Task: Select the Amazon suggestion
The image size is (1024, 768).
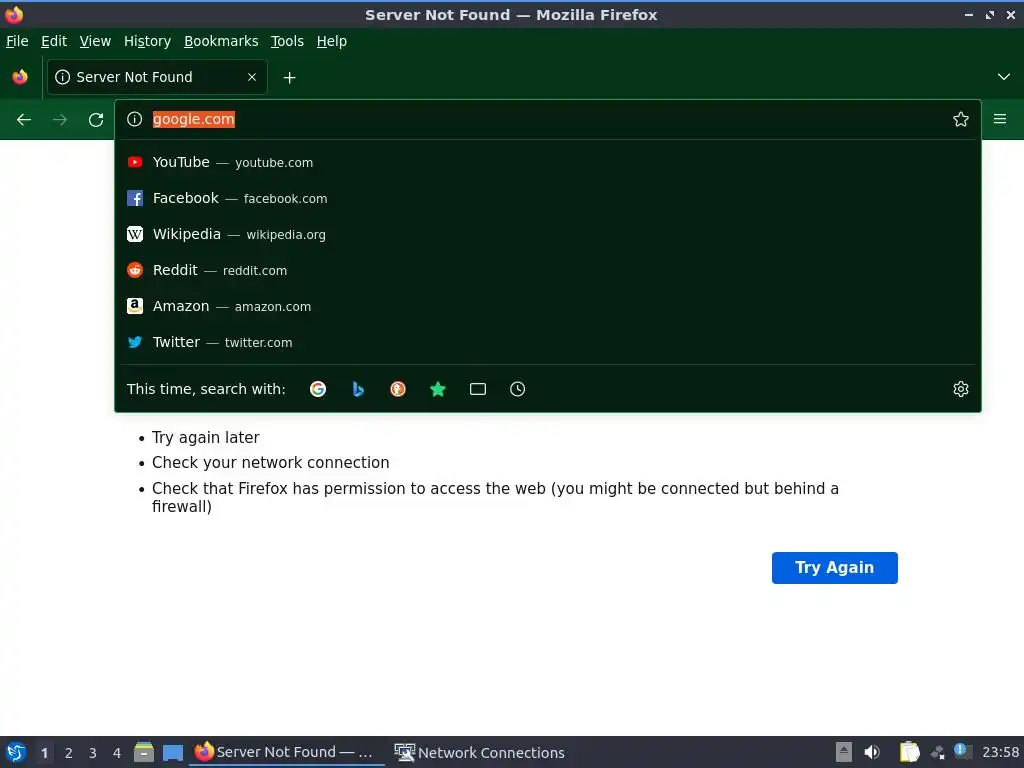Action: click(547, 306)
